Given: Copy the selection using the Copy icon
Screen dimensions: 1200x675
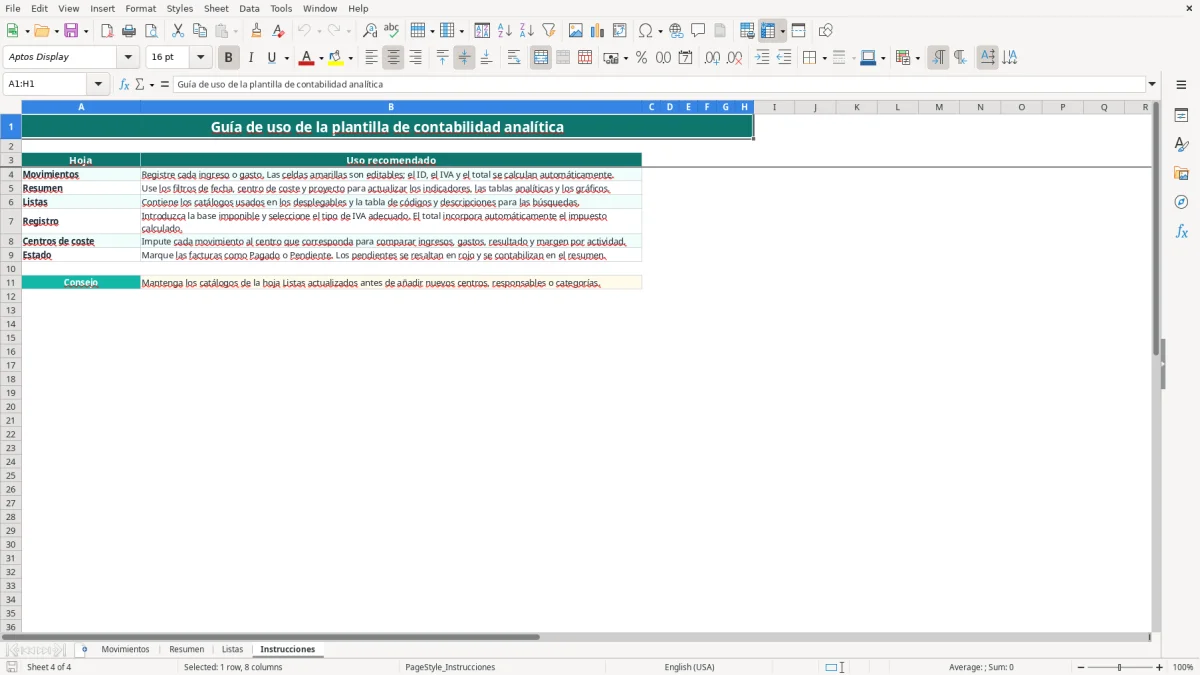Looking at the screenshot, I should coord(200,31).
